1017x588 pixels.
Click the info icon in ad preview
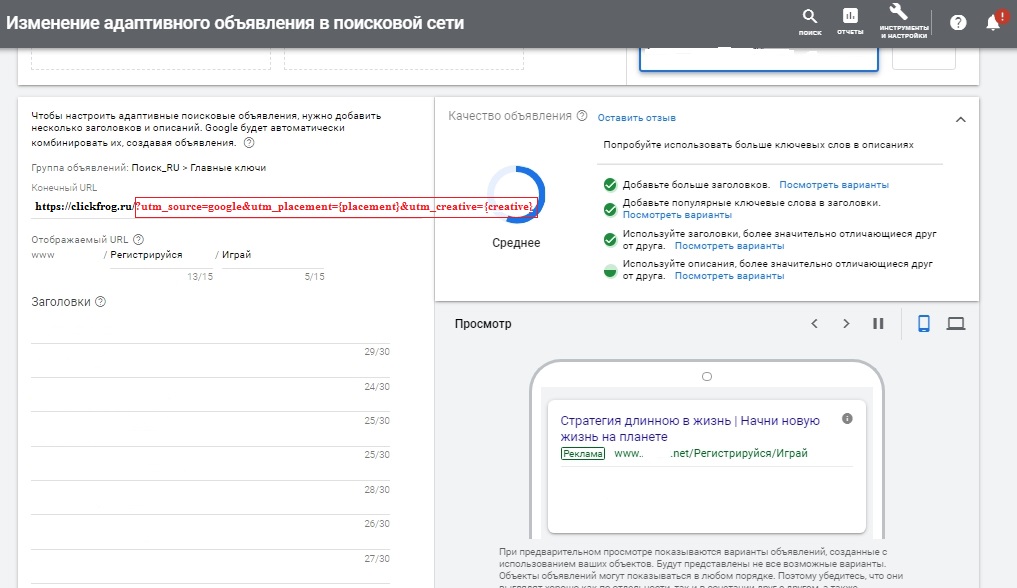coord(847,418)
